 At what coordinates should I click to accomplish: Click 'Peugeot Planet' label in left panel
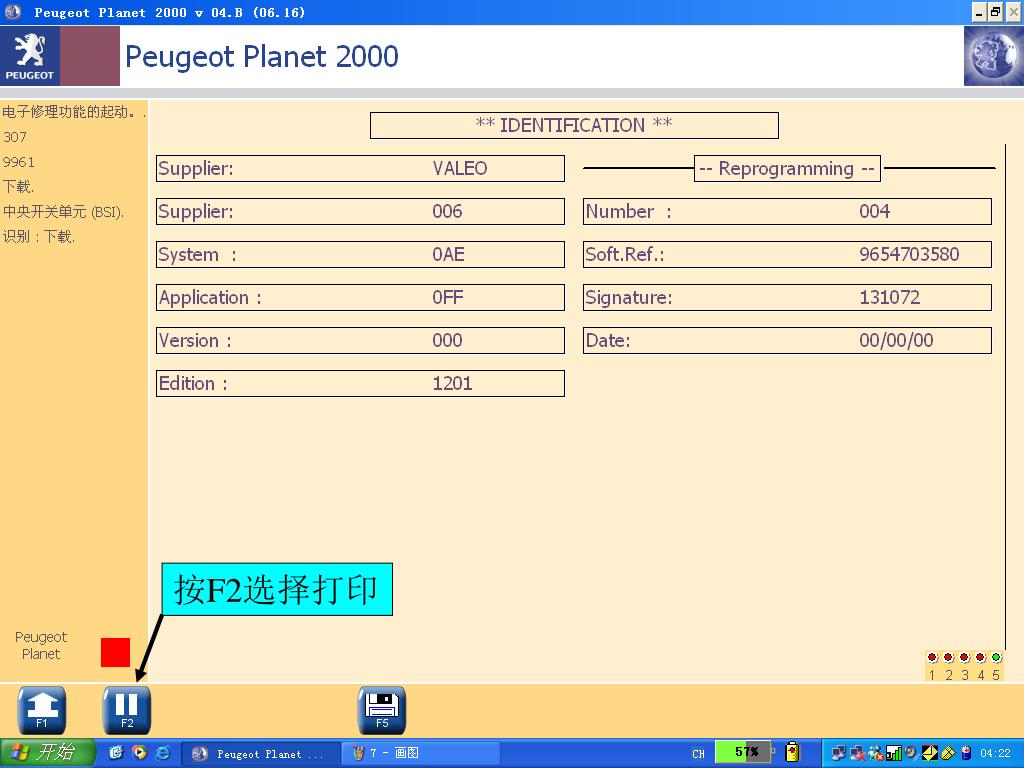pos(41,645)
